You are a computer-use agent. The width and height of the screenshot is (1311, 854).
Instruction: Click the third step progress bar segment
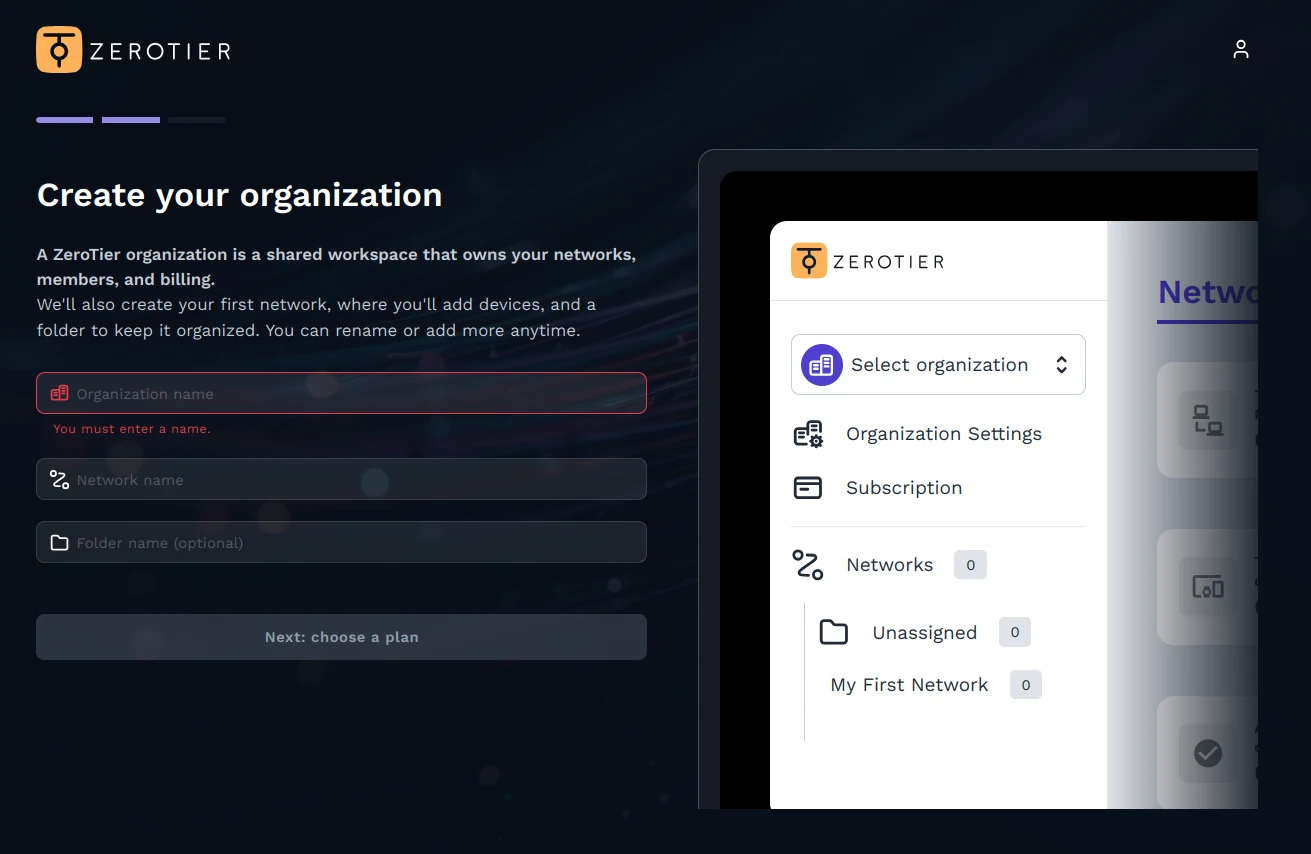tap(197, 120)
